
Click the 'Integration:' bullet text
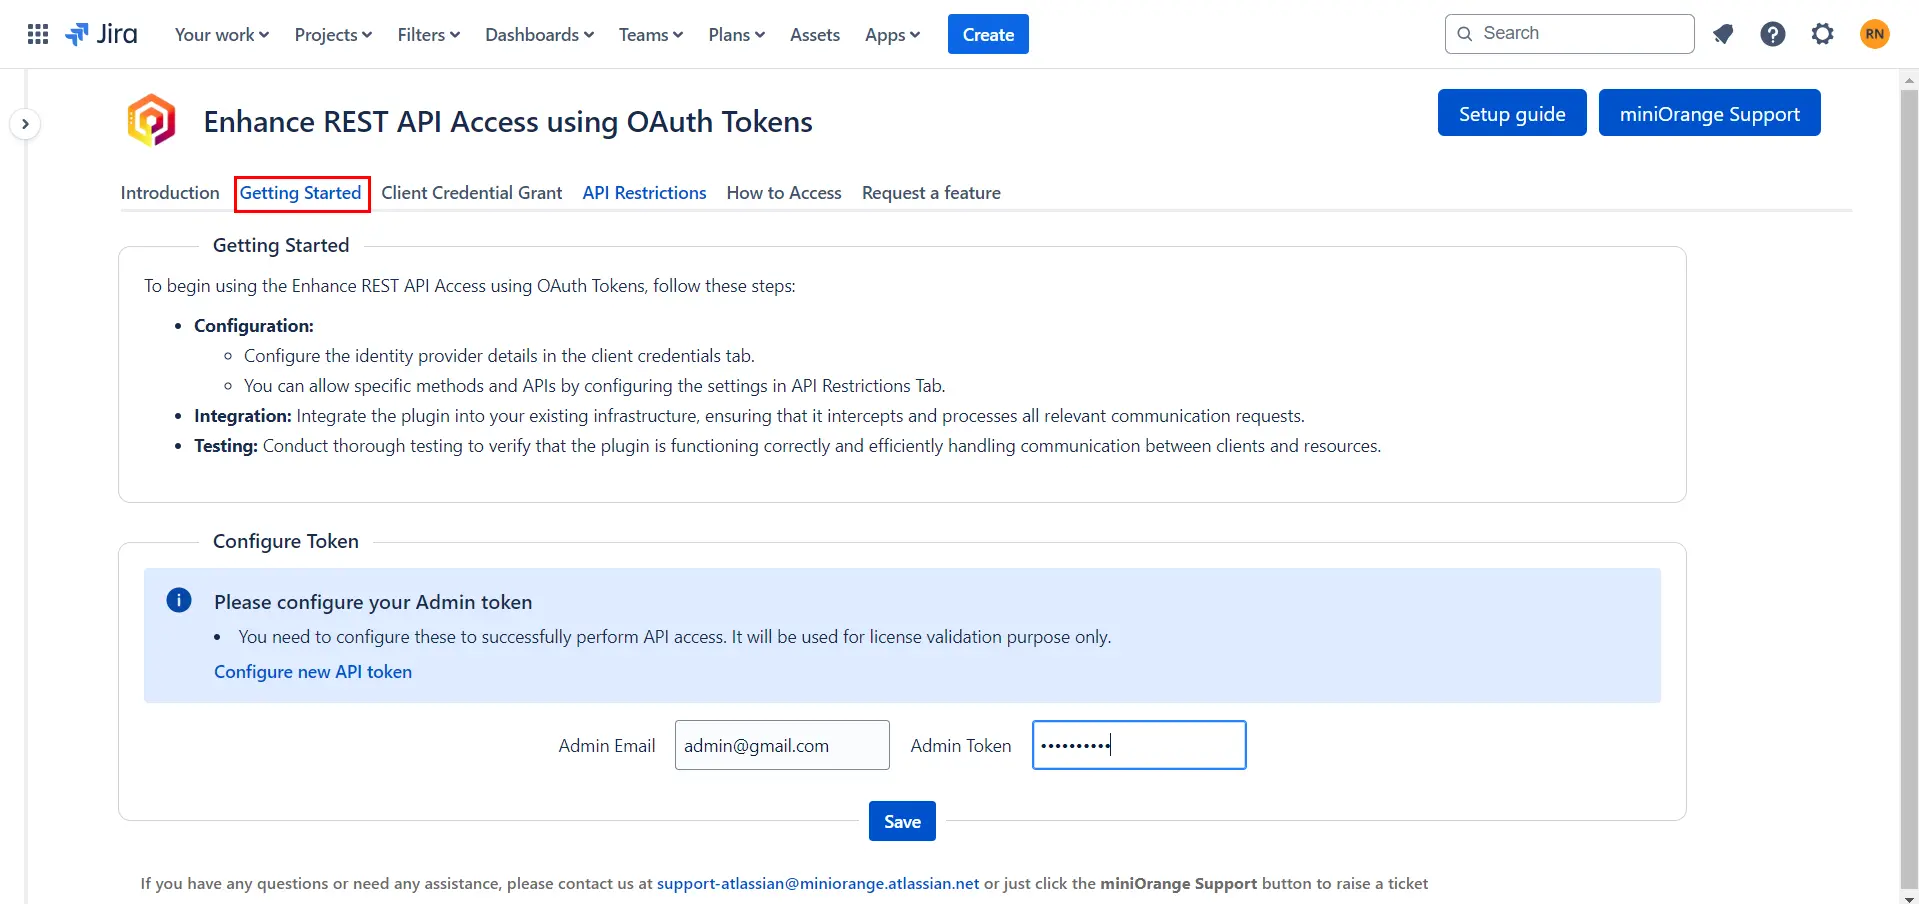(x=243, y=415)
